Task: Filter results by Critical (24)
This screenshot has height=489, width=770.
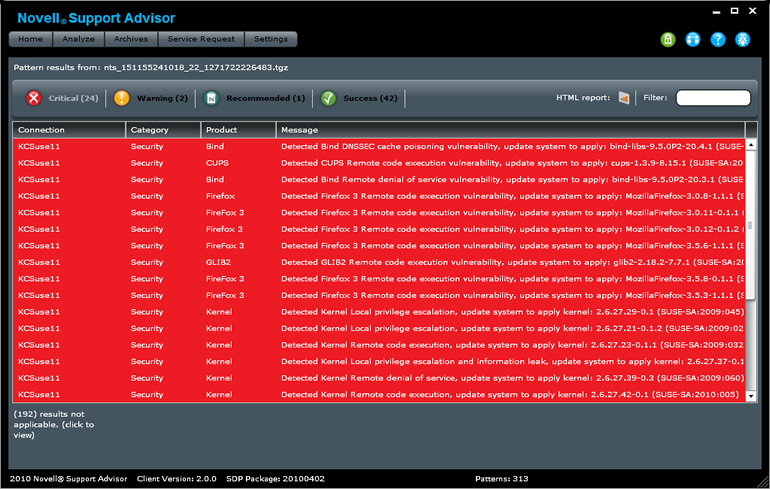Action: (x=74, y=98)
